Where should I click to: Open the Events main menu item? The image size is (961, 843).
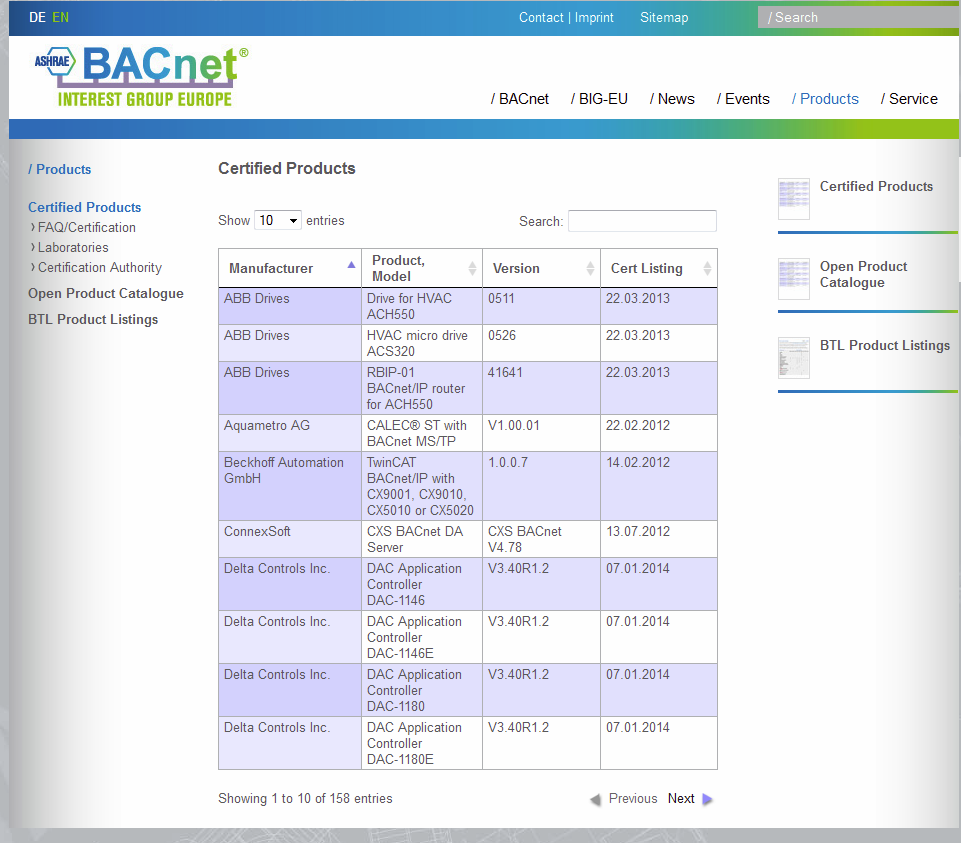743,99
